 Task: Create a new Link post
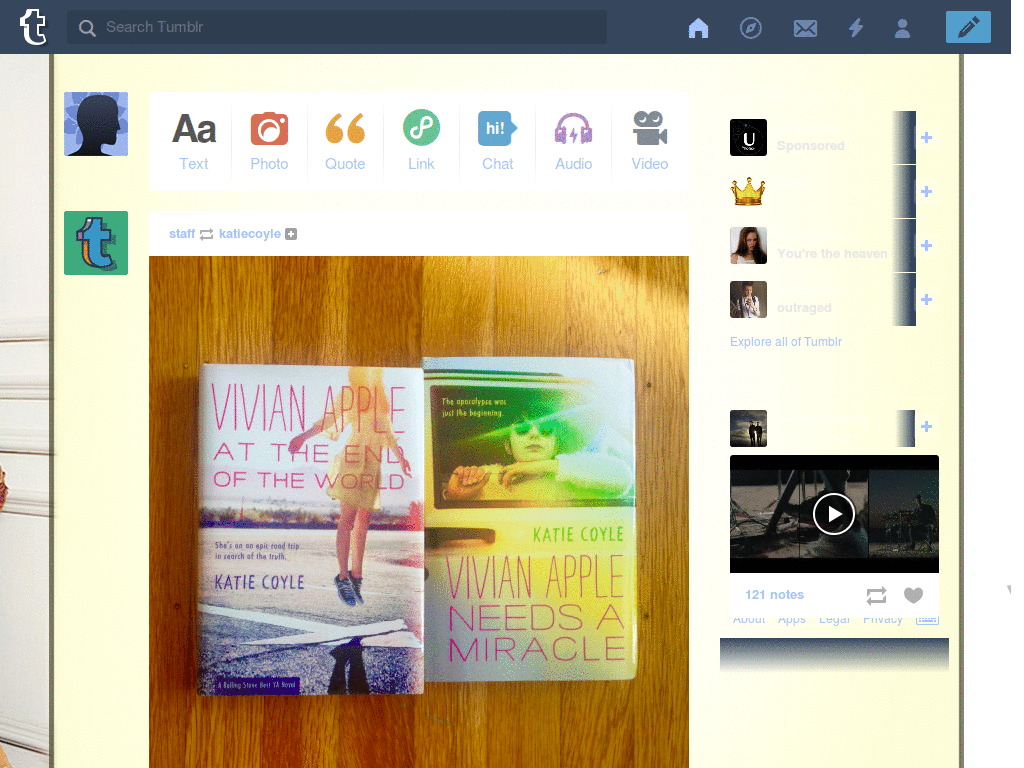click(x=421, y=141)
